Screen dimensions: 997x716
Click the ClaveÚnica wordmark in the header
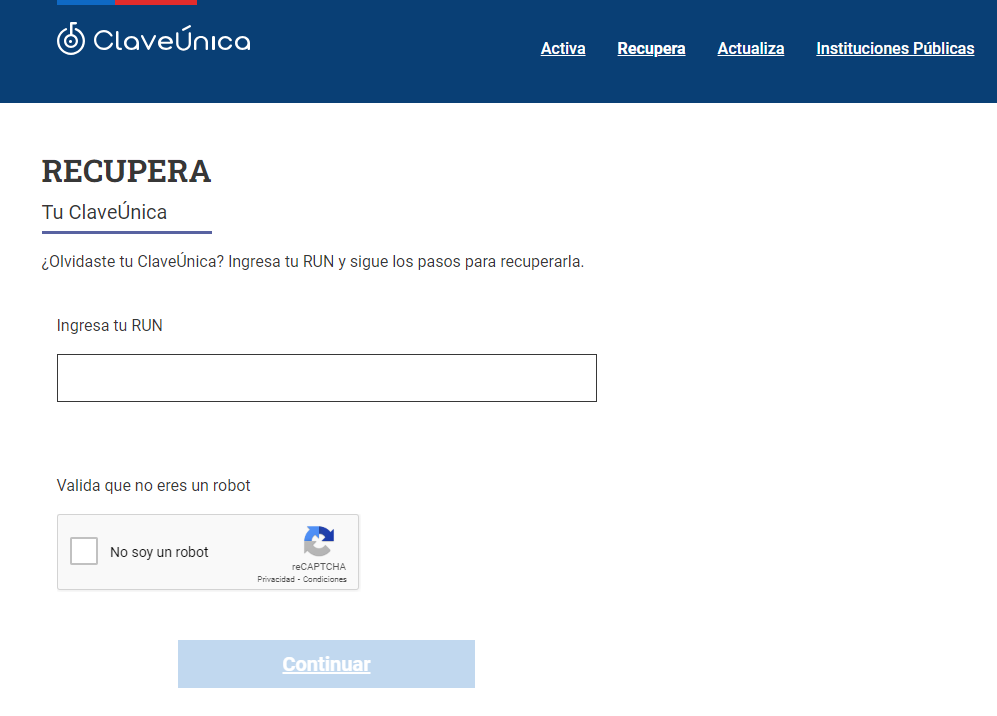[x=171, y=40]
